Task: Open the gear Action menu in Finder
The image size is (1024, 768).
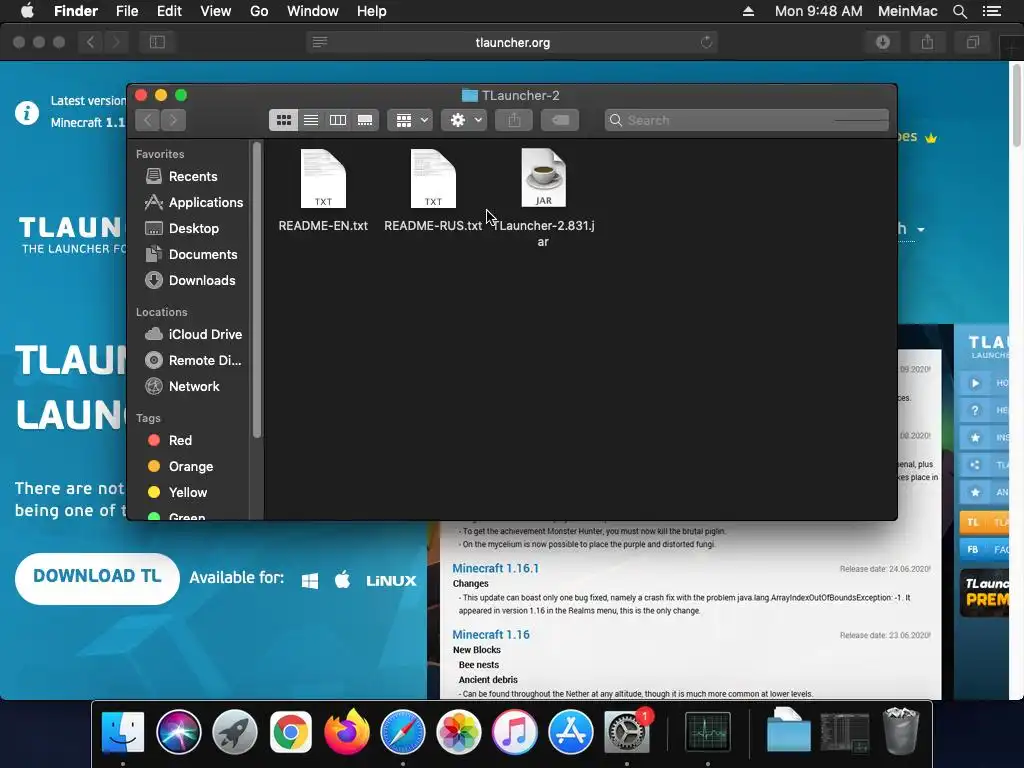Action: click(x=464, y=120)
